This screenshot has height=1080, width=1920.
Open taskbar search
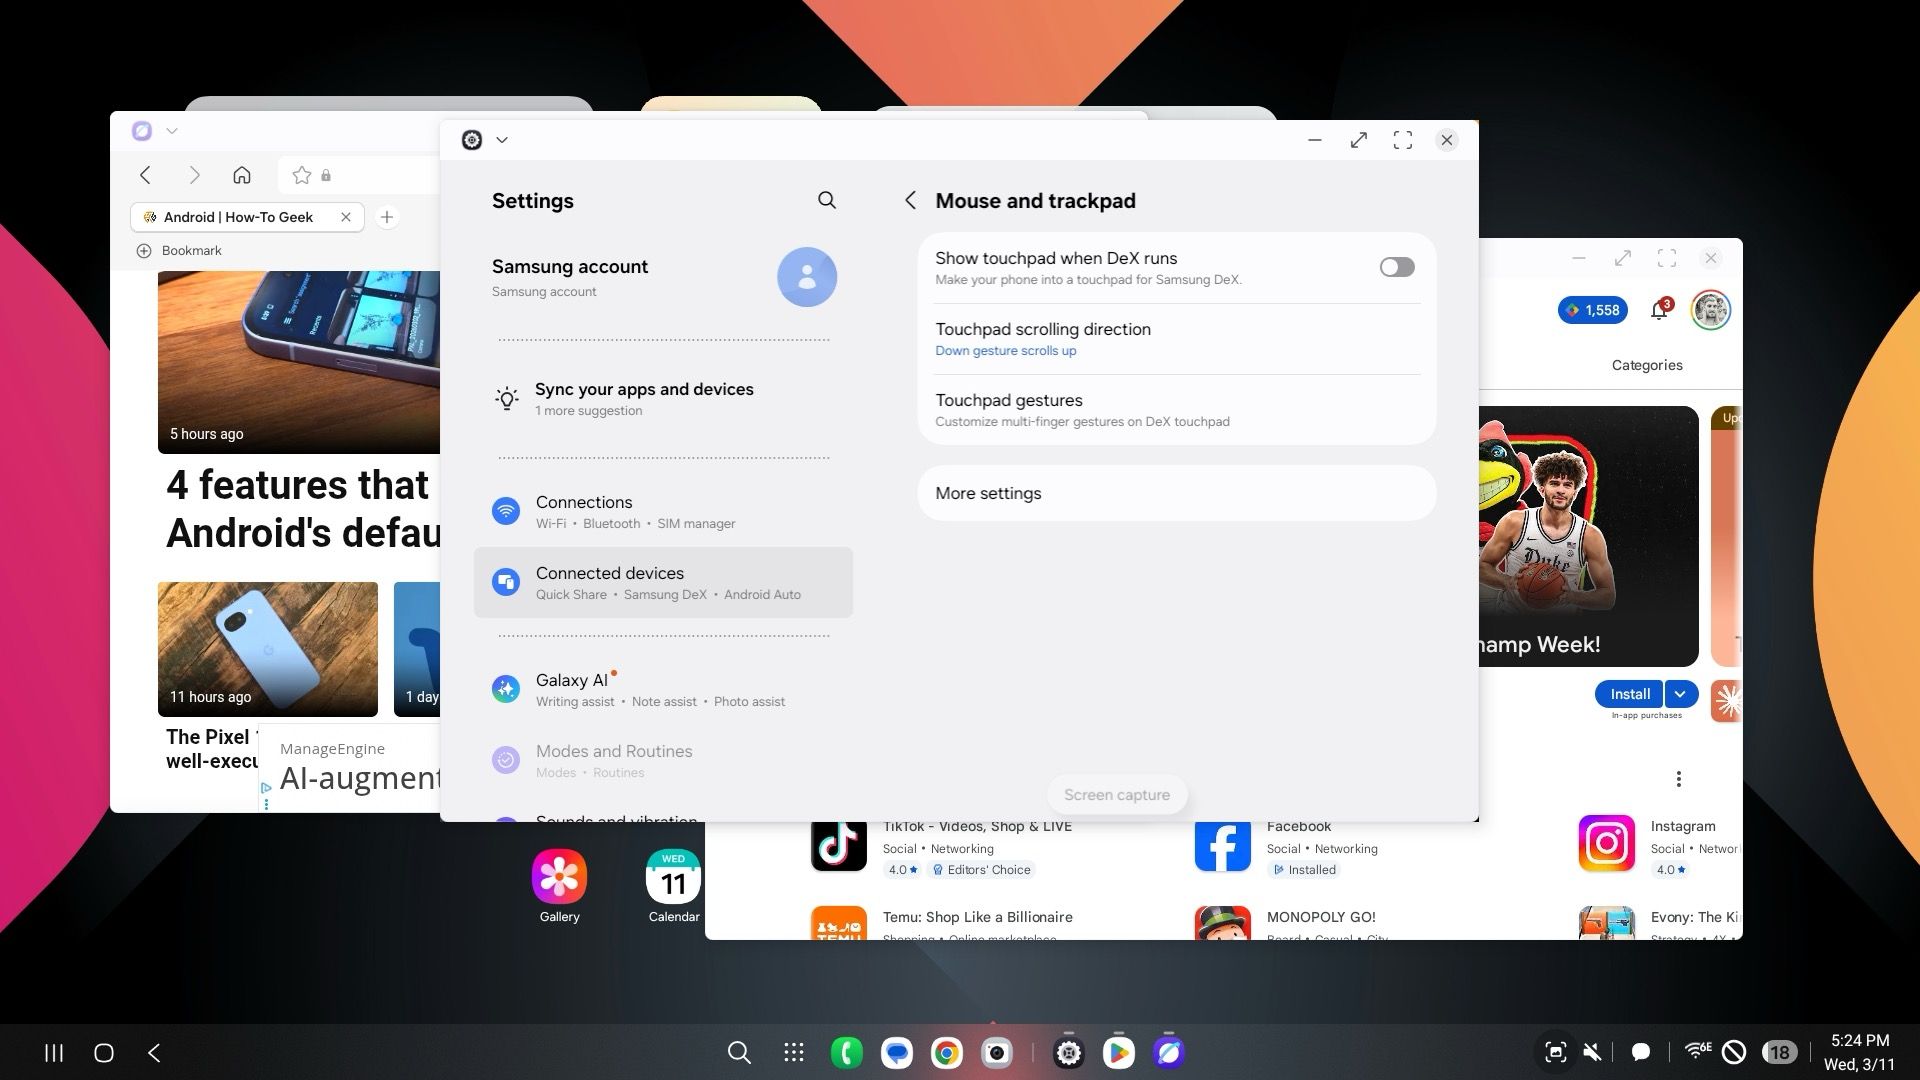tap(739, 1053)
